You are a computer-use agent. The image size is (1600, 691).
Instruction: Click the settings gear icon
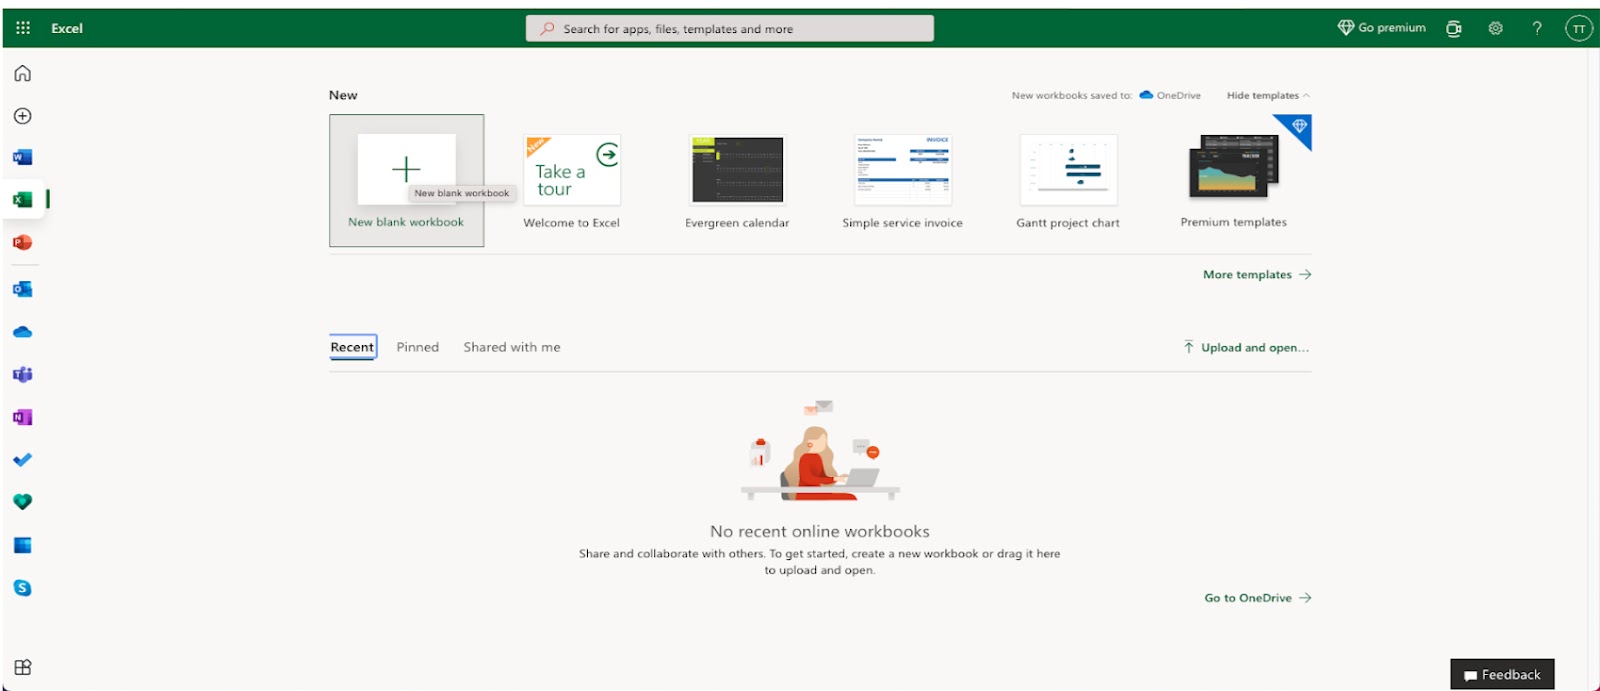[1495, 28]
